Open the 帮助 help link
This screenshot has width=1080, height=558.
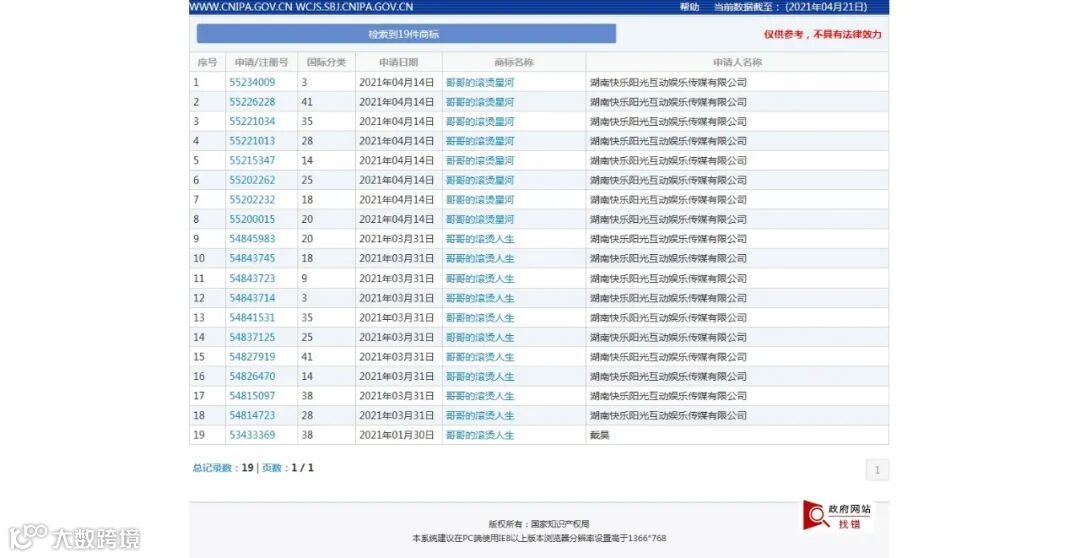(689, 7)
